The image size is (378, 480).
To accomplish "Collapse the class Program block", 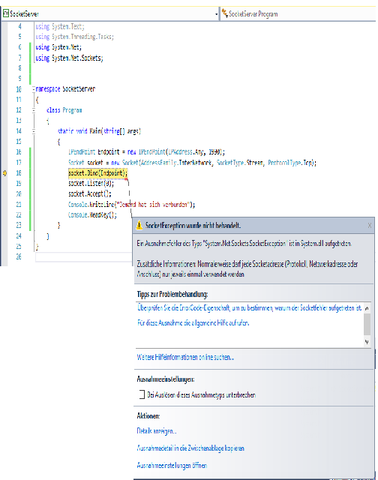I will pos(34,110).
